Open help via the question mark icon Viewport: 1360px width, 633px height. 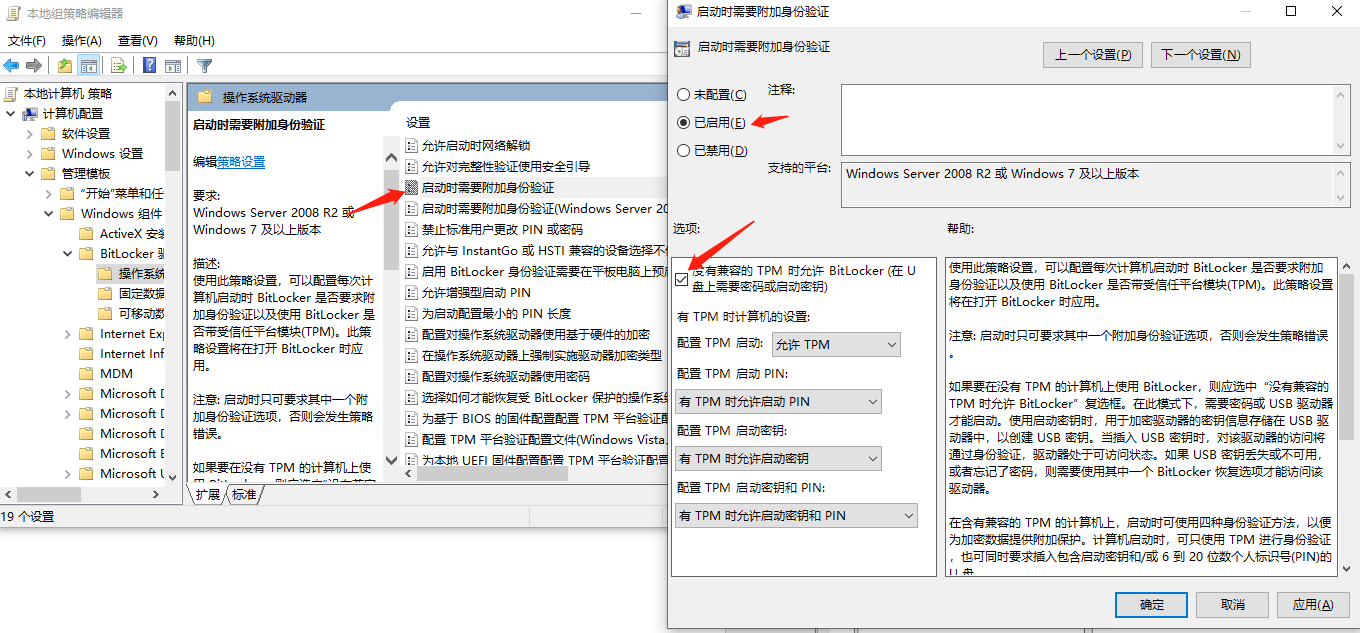[149, 64]
